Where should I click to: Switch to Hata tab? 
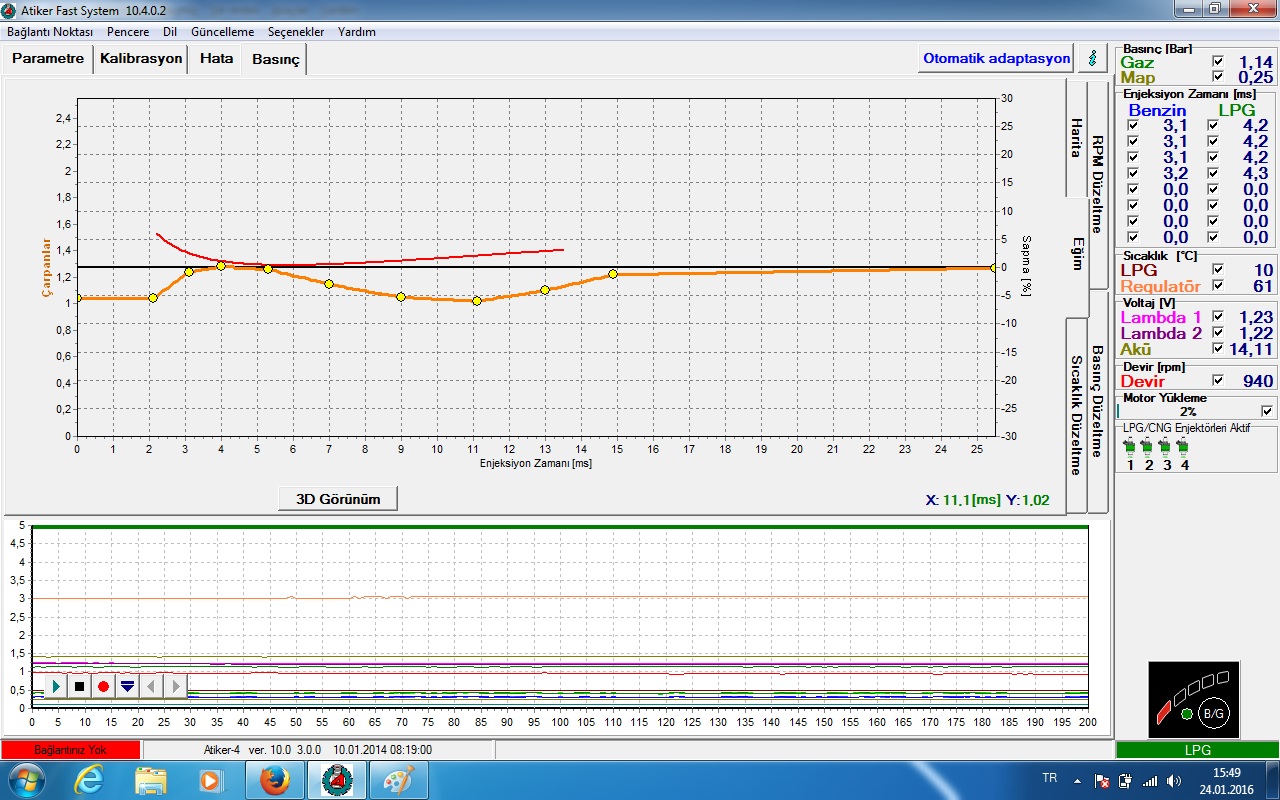(216, 58)
